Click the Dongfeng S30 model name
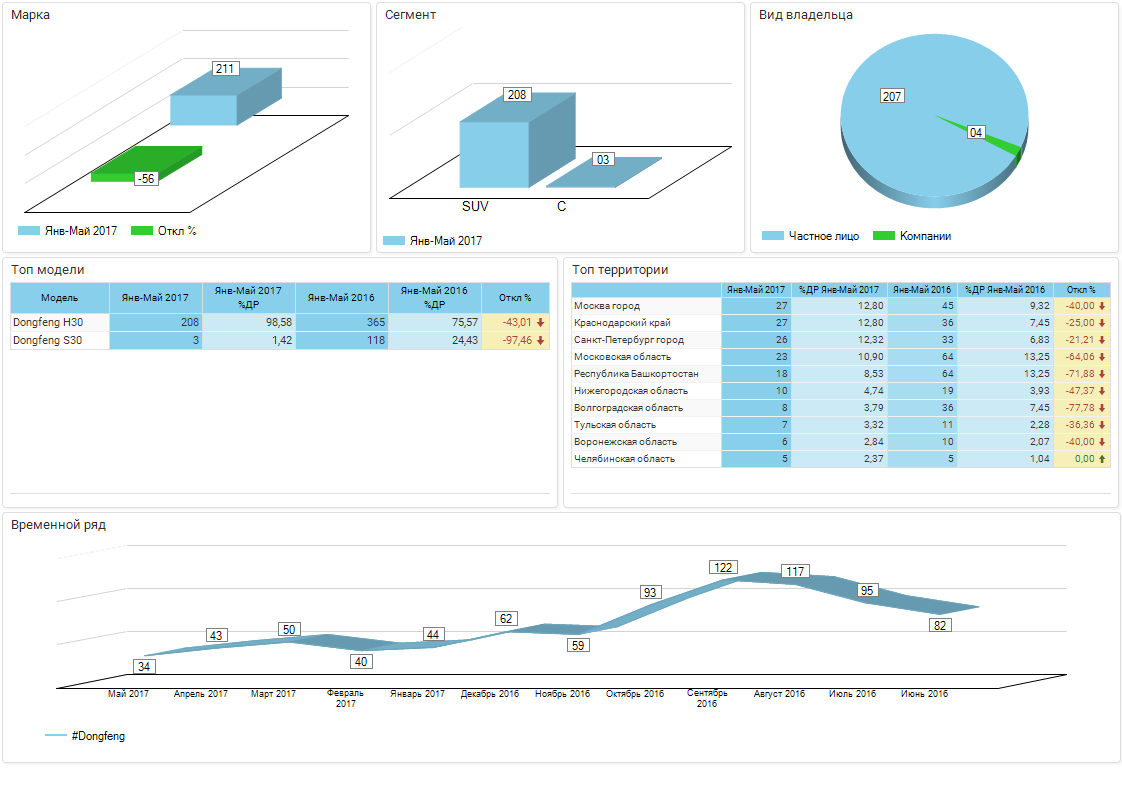Screen dimensions: 1122x793 tap(48, 341)
